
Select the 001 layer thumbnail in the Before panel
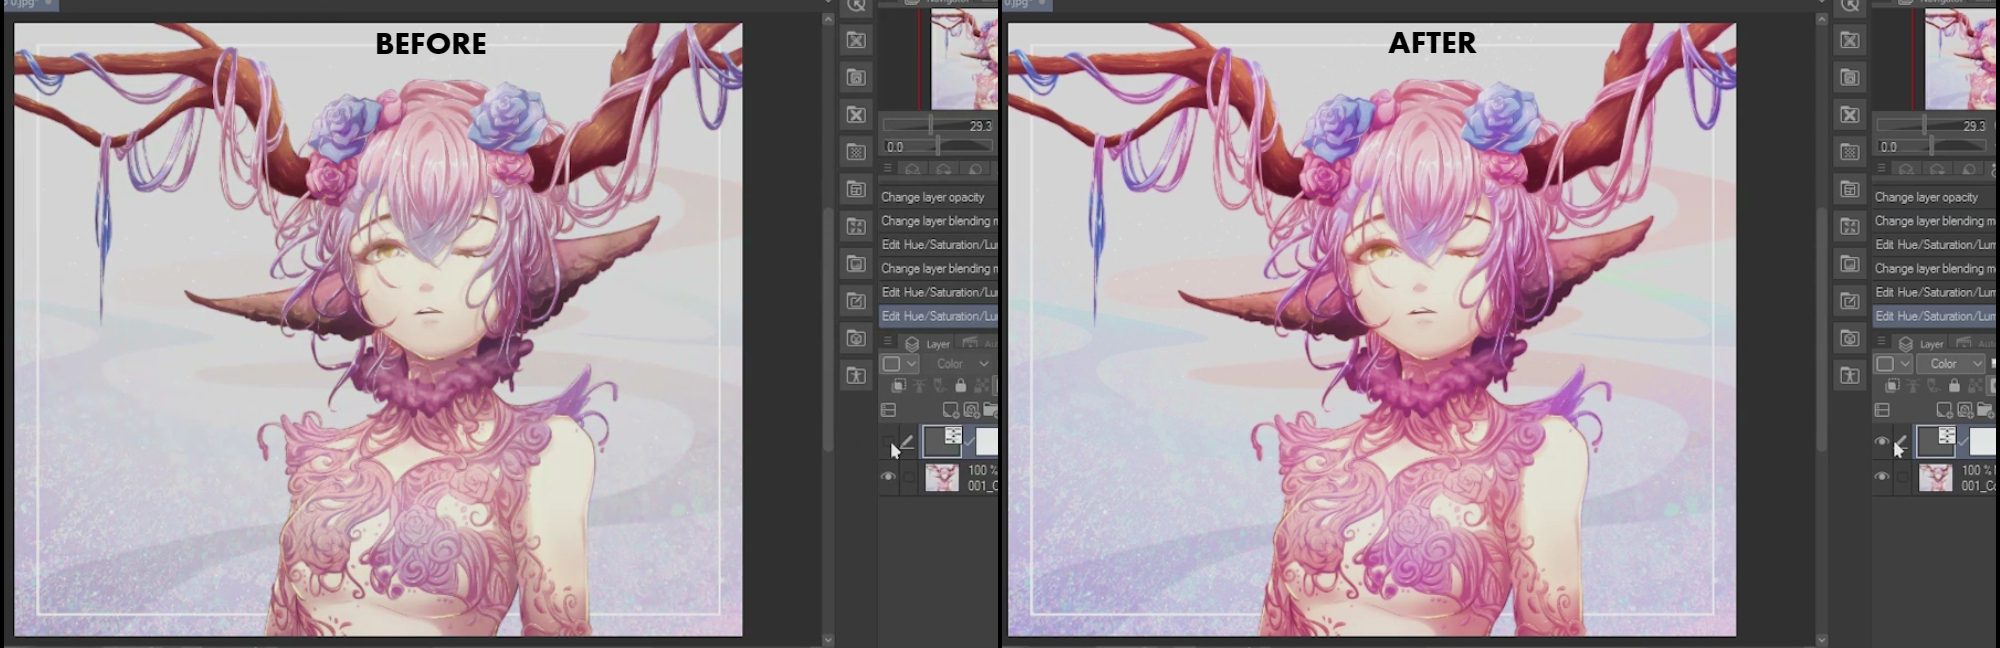click(x=942, y=478)
